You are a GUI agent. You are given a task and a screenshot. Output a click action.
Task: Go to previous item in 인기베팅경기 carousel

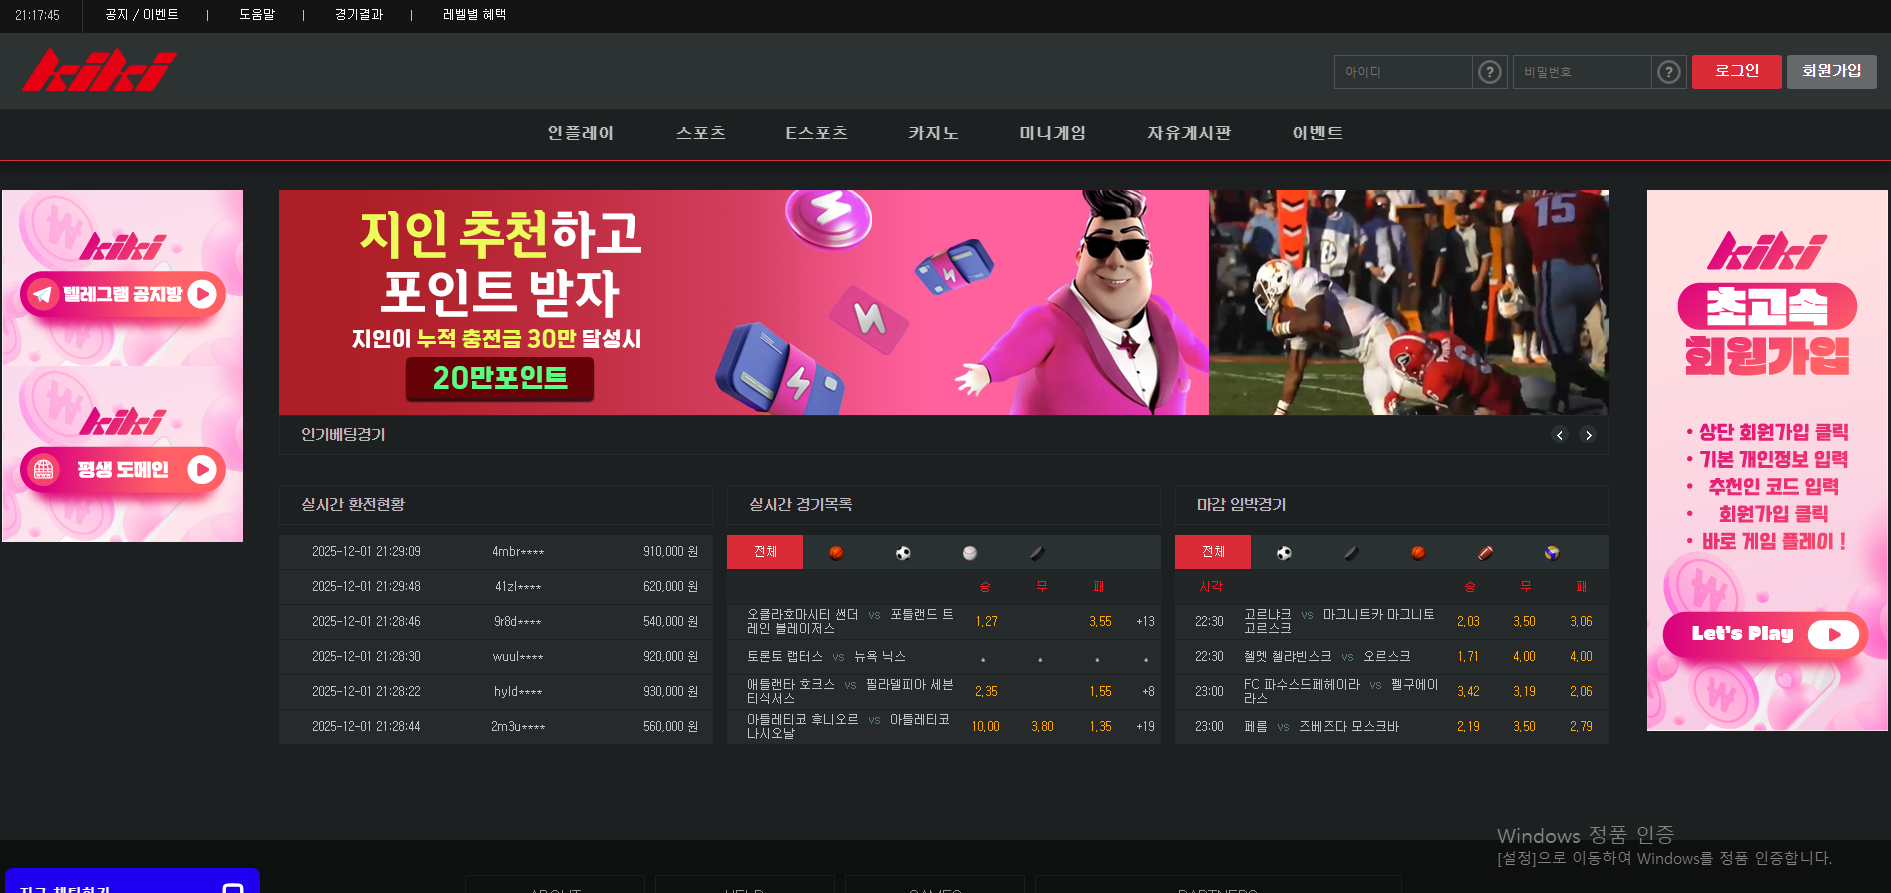coord(1559,435)
